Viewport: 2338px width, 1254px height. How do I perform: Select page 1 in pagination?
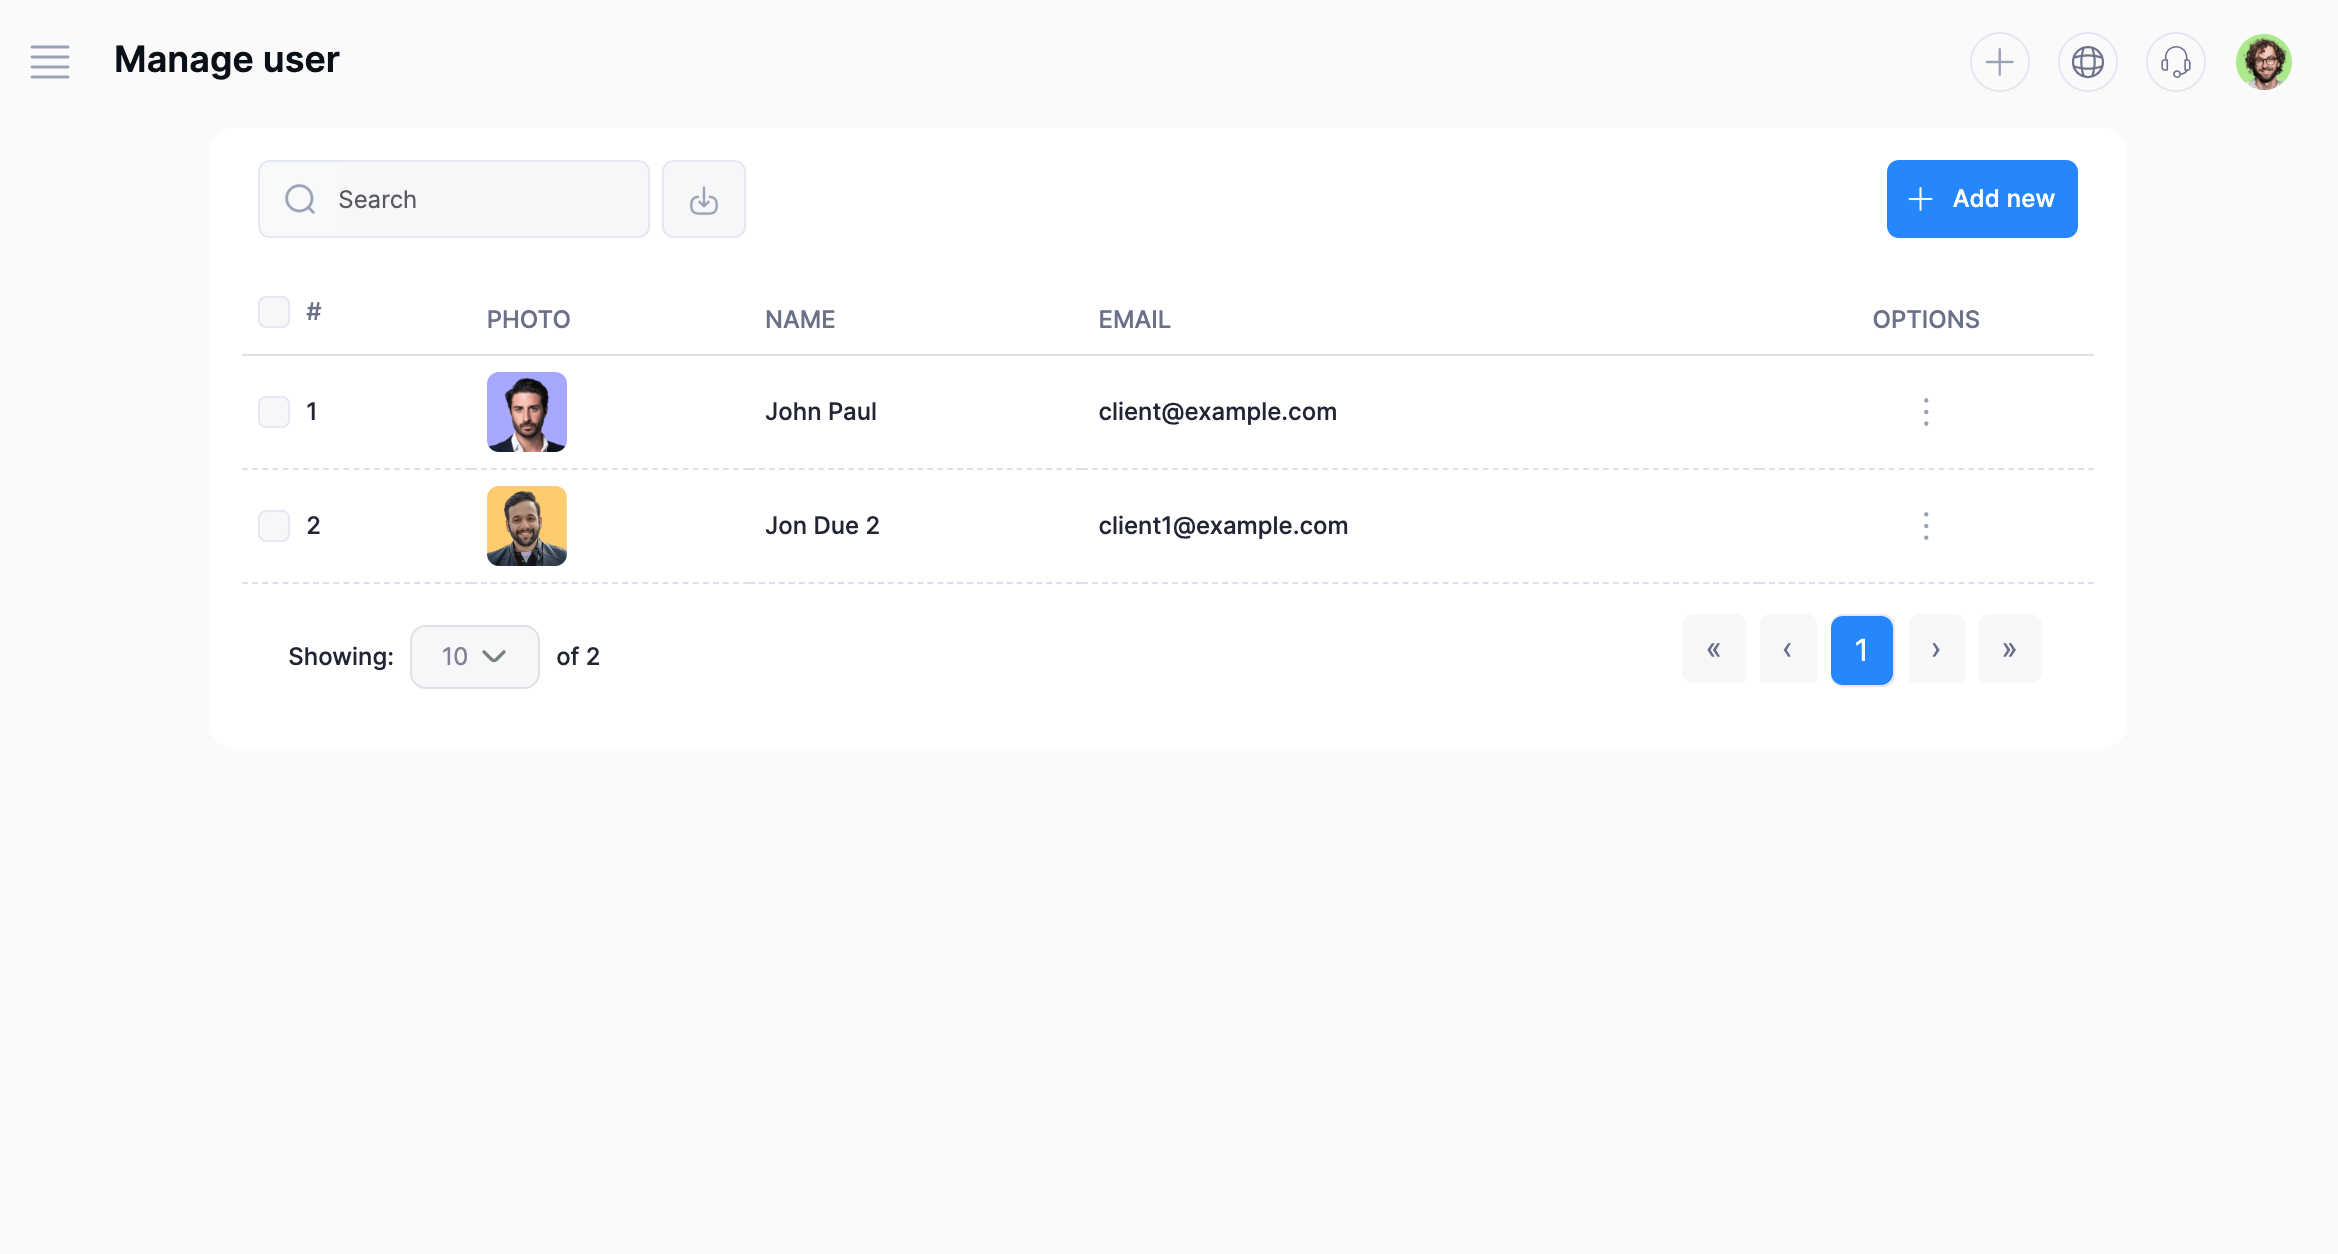[1861, 650]
